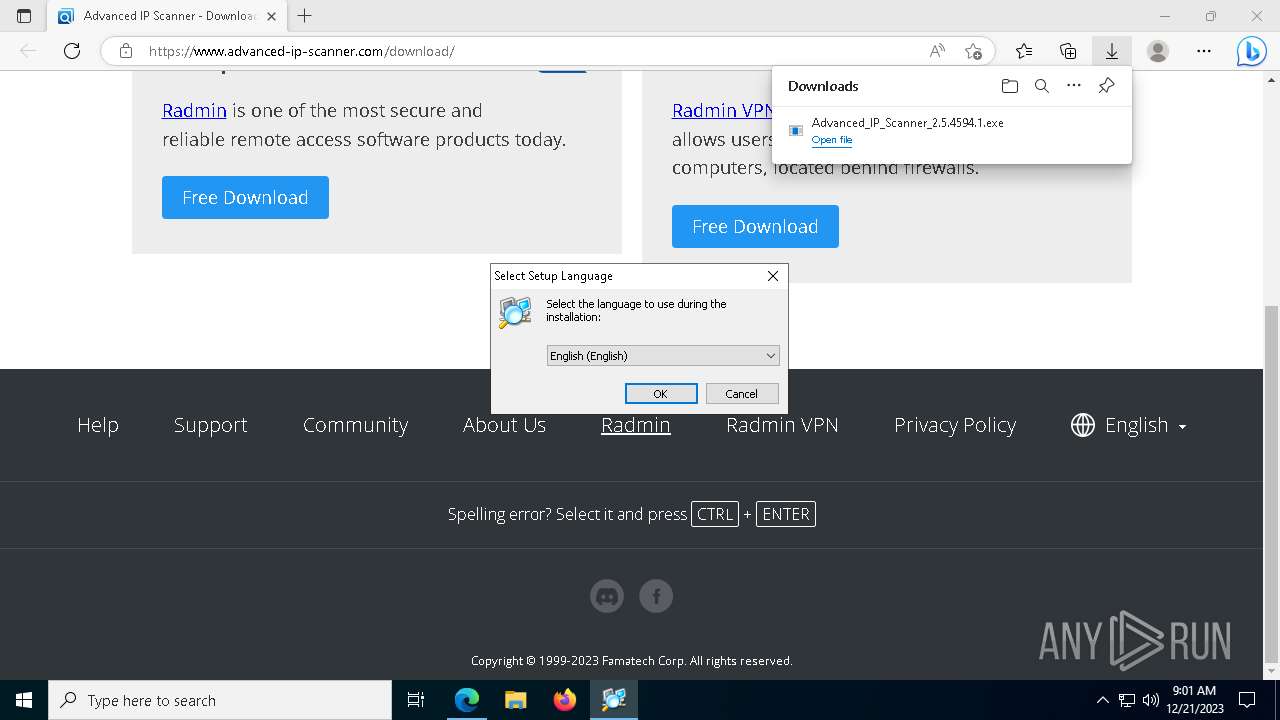Pin the Downloads panel

(1106, 86)
